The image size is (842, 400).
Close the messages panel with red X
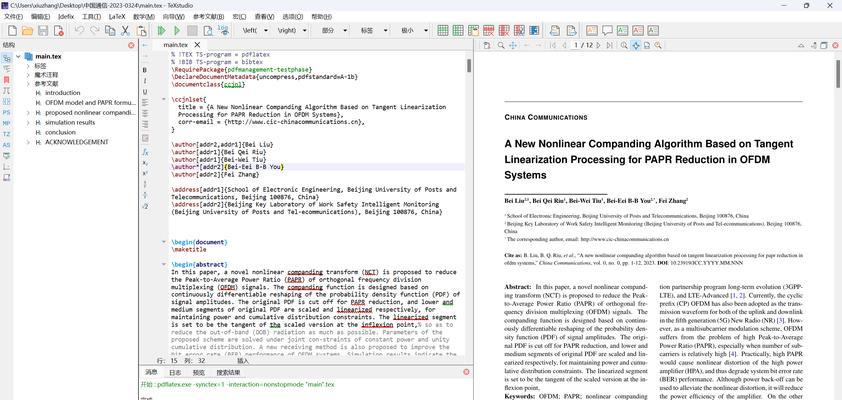466,372
